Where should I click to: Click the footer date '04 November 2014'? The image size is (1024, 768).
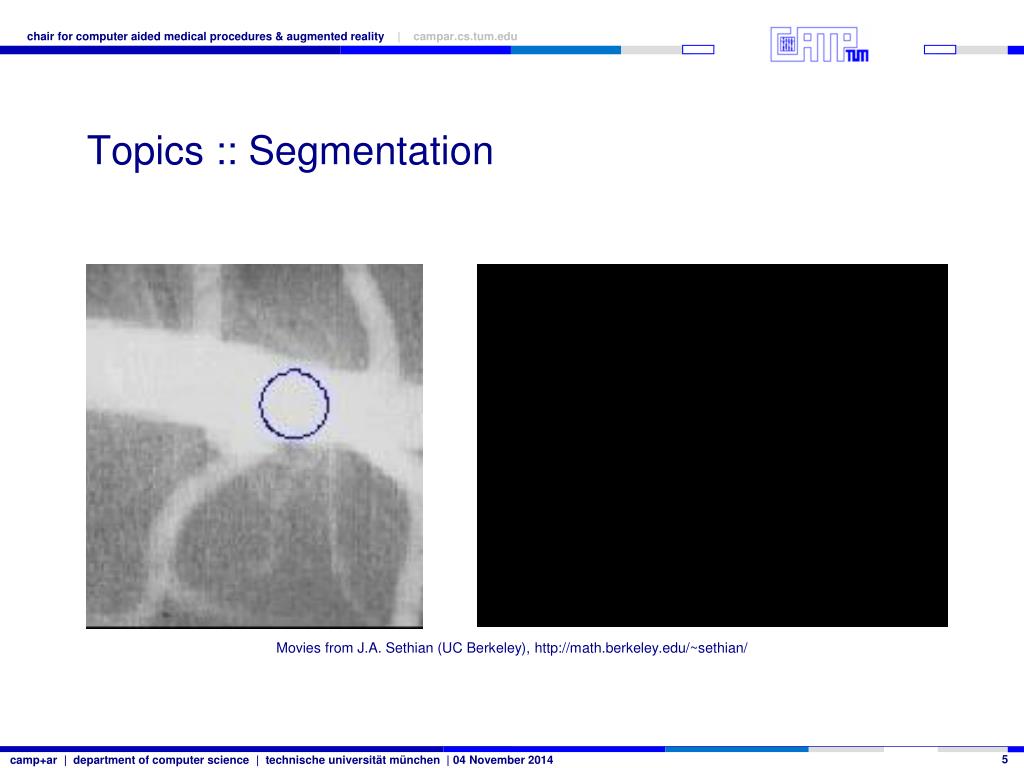[x=503, y=760]
